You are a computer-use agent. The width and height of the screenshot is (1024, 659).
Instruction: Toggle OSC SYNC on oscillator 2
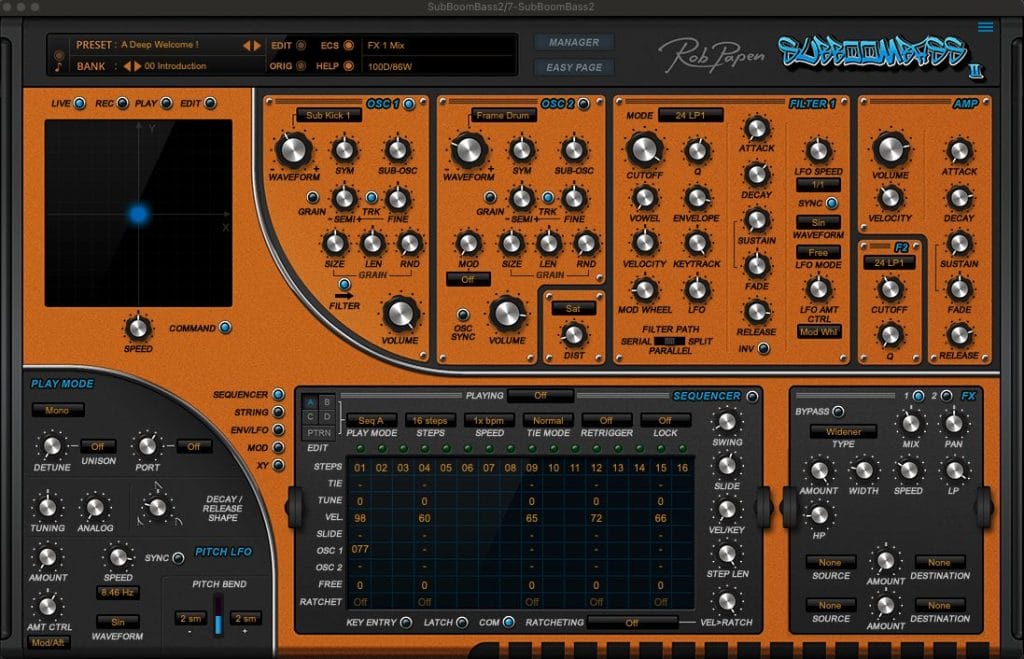462,315
